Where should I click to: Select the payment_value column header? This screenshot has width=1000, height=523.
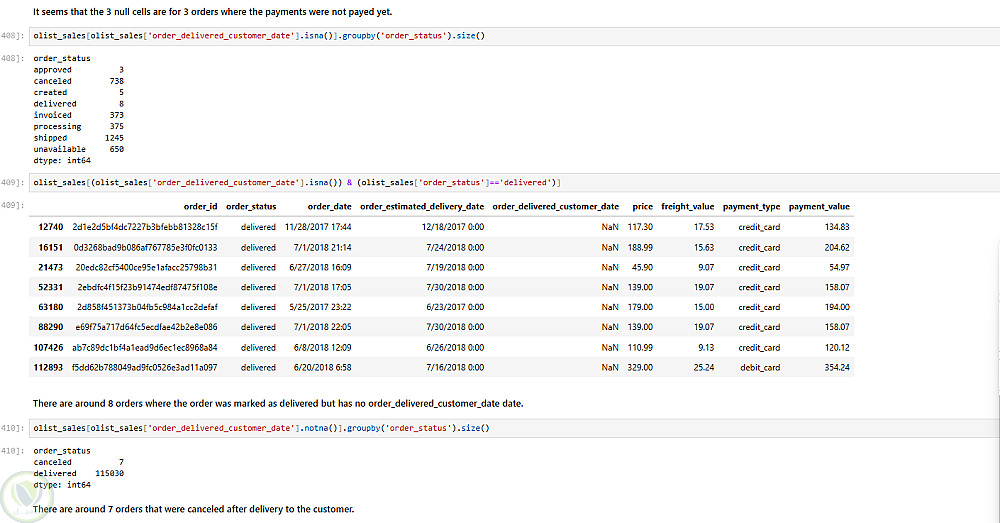(x=819, y=207)
